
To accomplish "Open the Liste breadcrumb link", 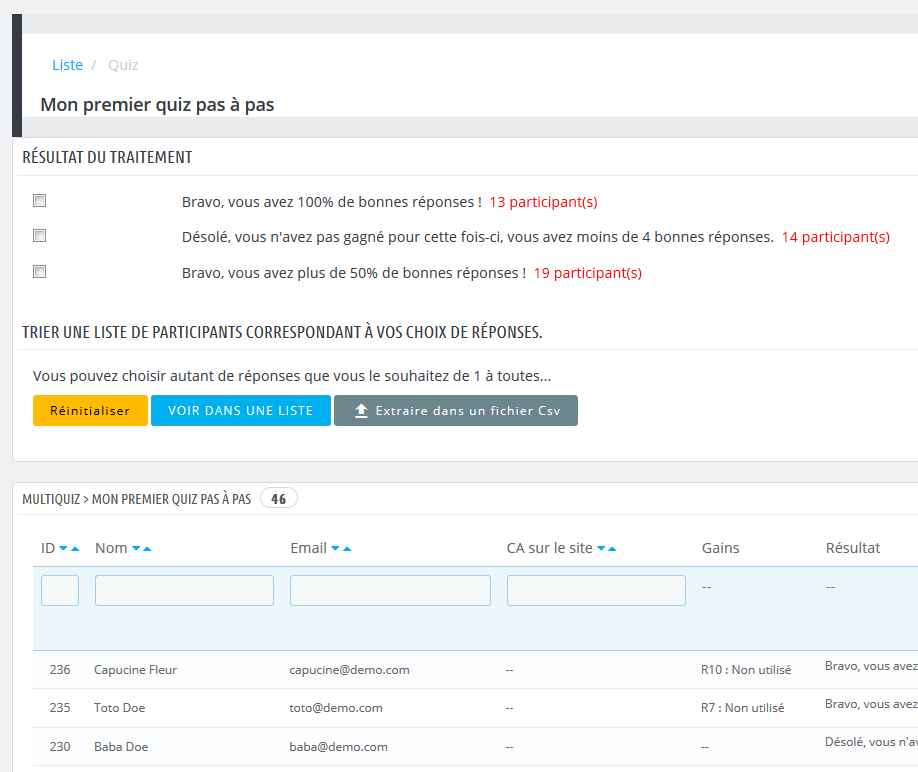I will 67,65.
